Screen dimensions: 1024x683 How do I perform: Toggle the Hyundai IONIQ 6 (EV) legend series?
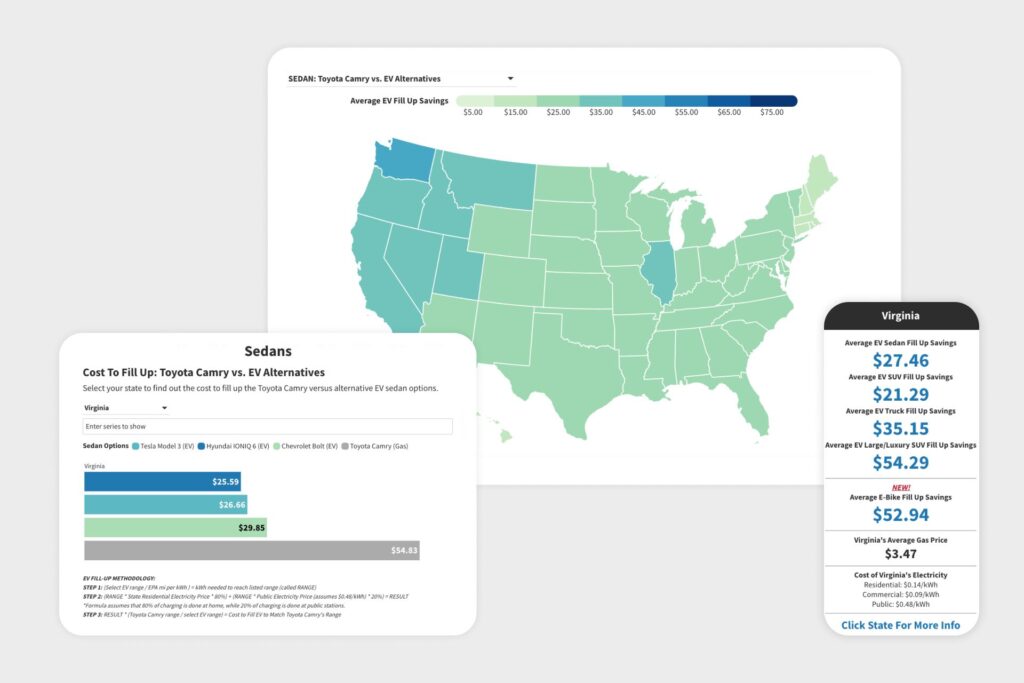[235, 445]
